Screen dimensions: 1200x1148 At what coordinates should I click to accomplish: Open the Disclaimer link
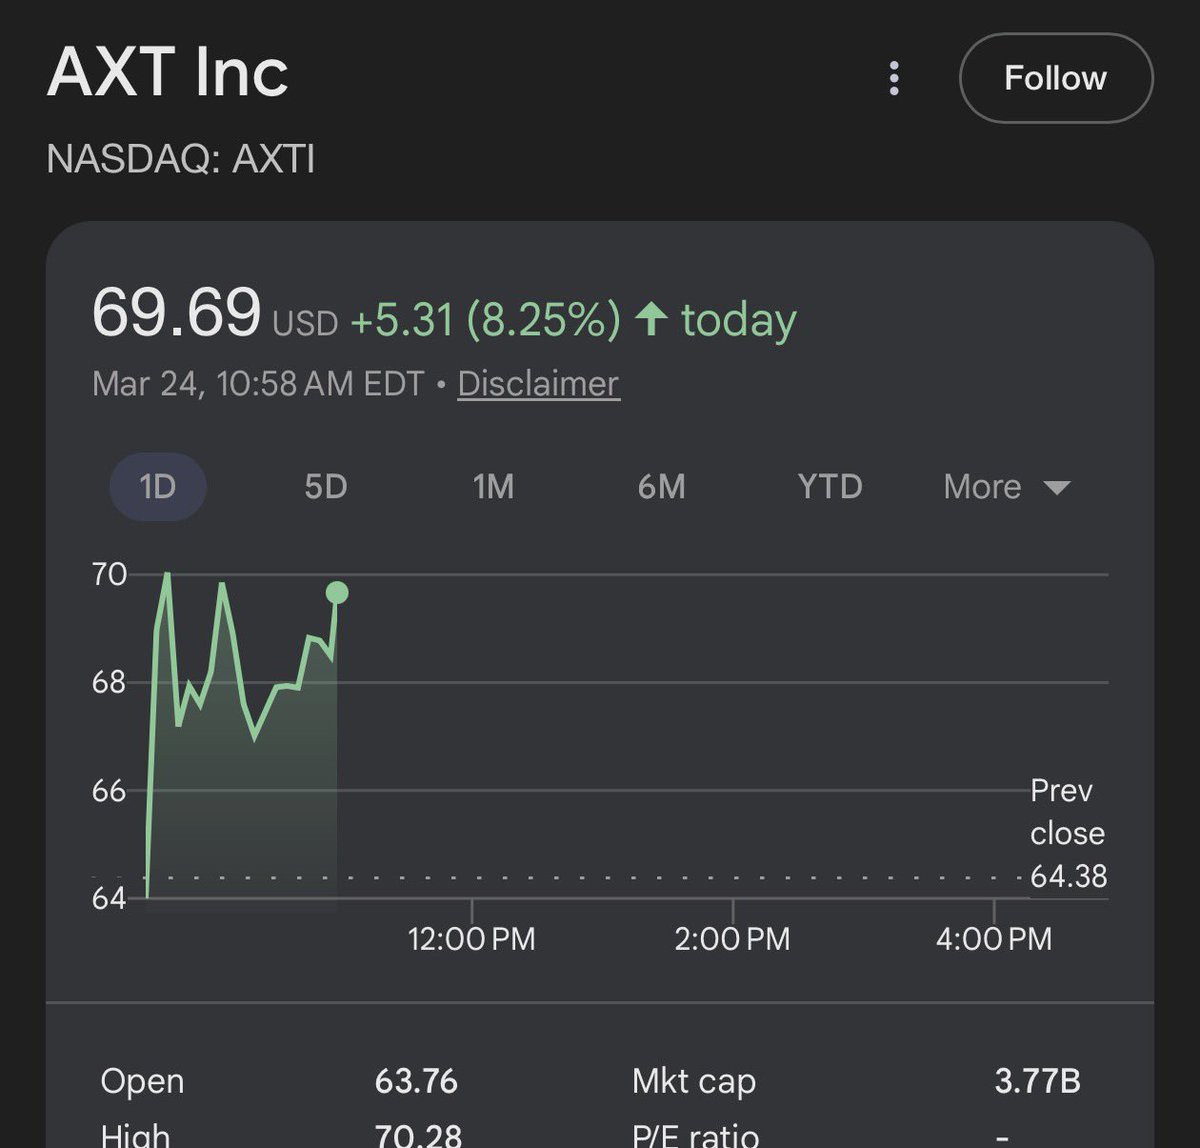click(538, 384)
